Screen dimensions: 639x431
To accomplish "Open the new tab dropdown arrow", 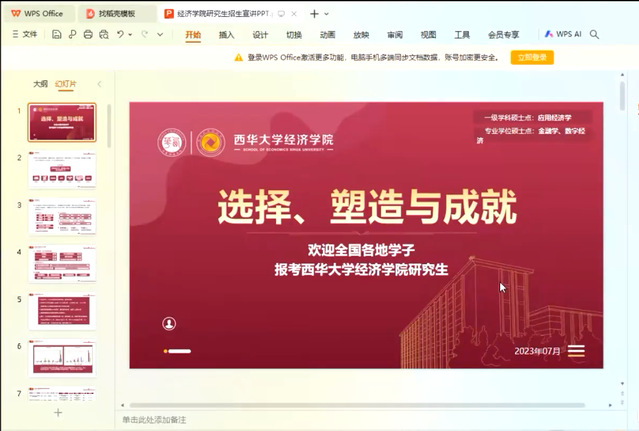I will [328, 14].
